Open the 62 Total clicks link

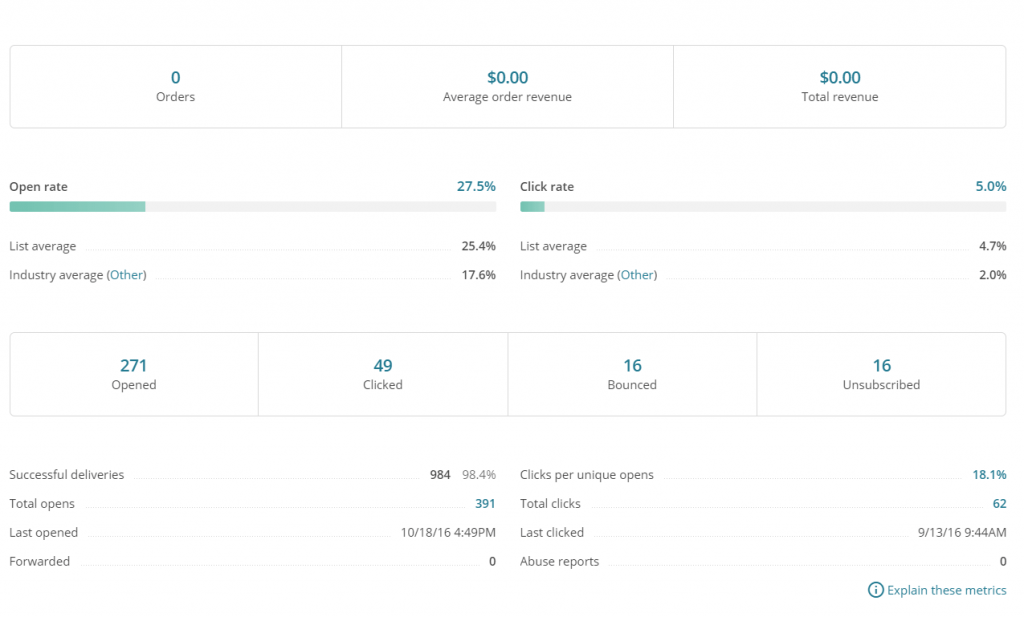[998, 504]
